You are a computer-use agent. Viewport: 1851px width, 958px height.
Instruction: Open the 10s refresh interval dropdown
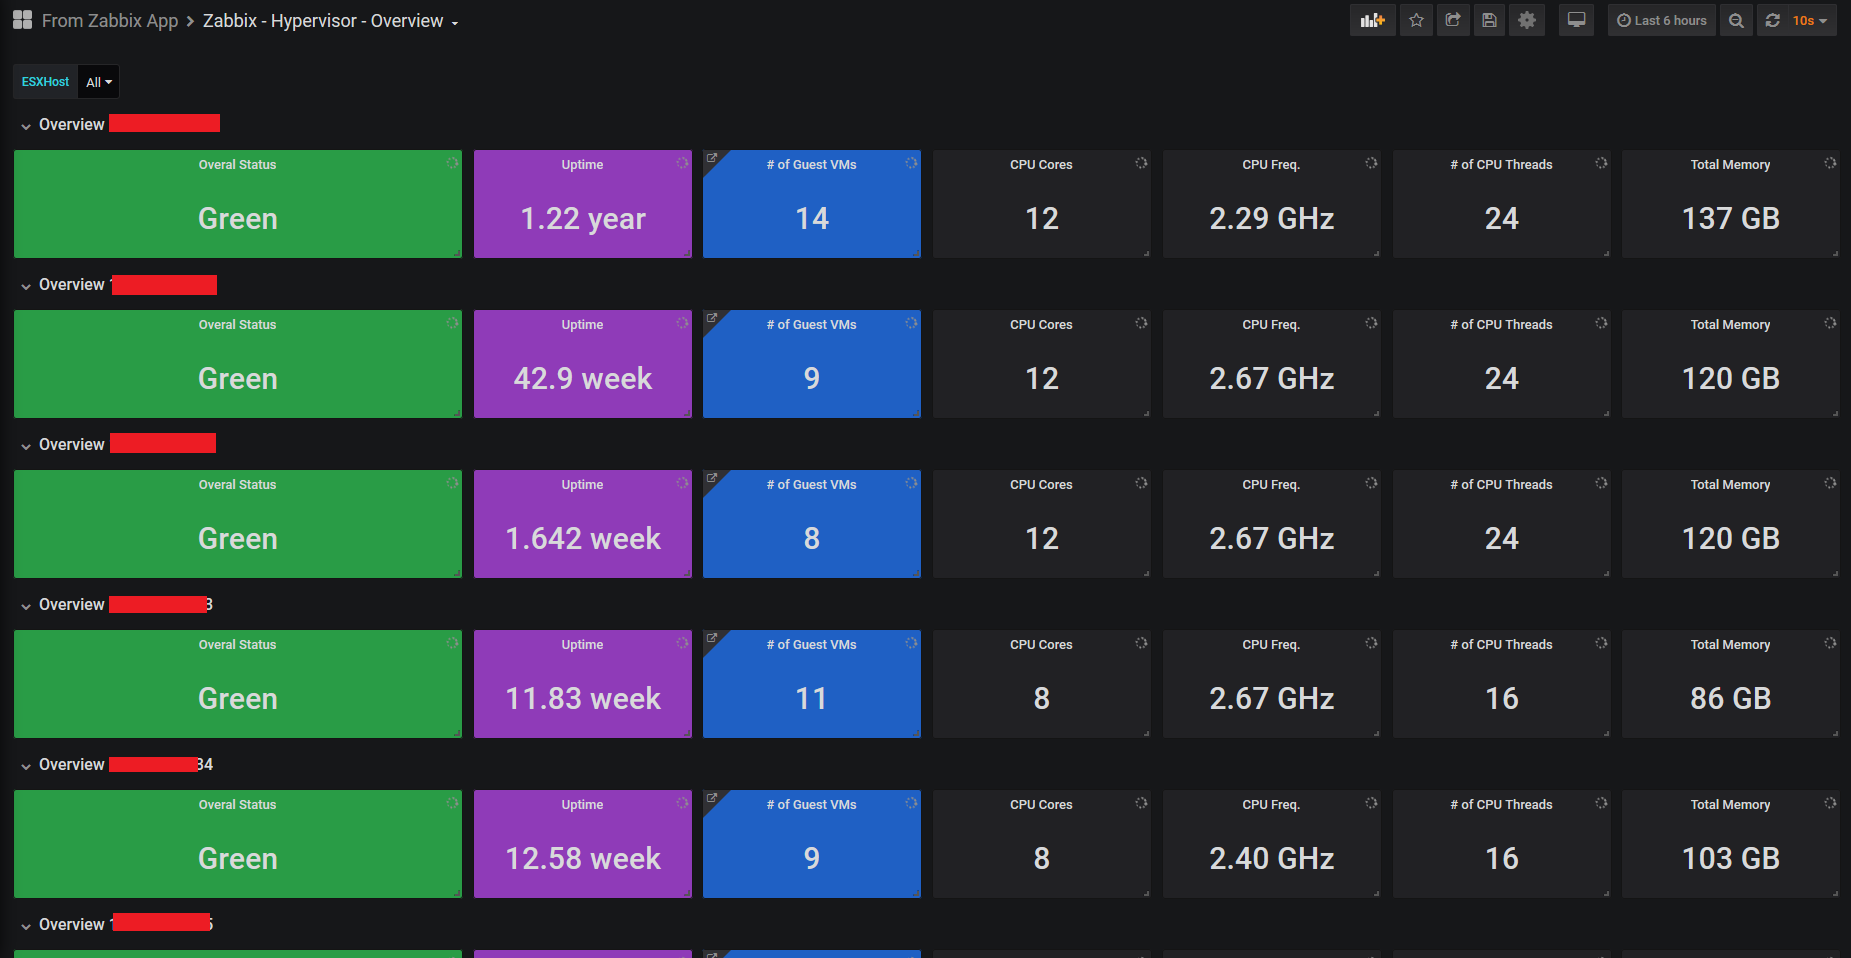click(x=1810, y=20)
